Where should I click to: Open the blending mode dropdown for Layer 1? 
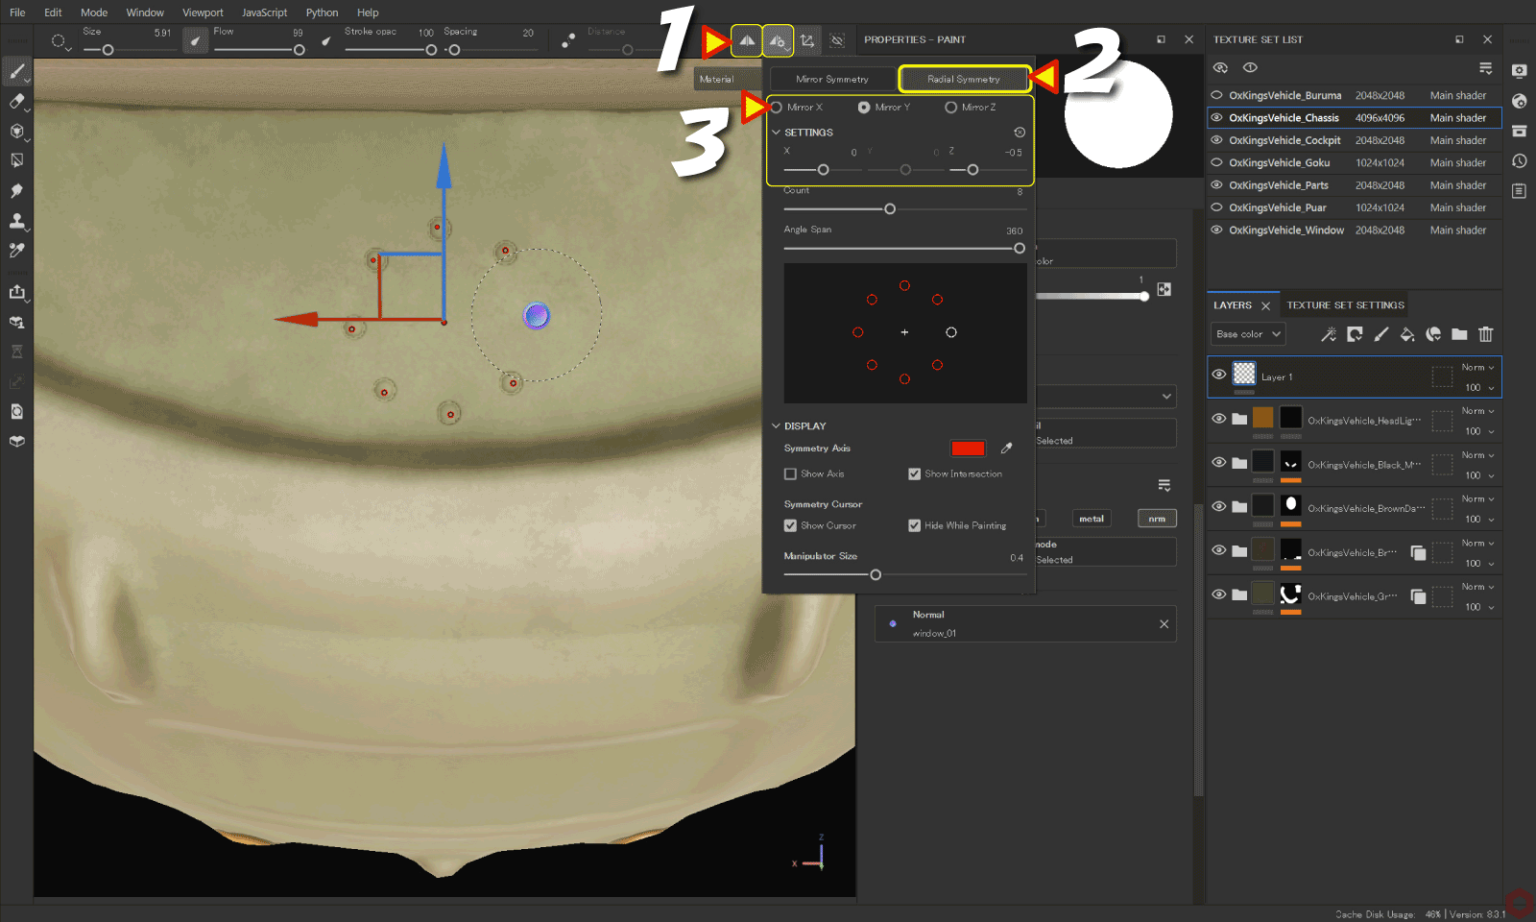point(1475,367)
